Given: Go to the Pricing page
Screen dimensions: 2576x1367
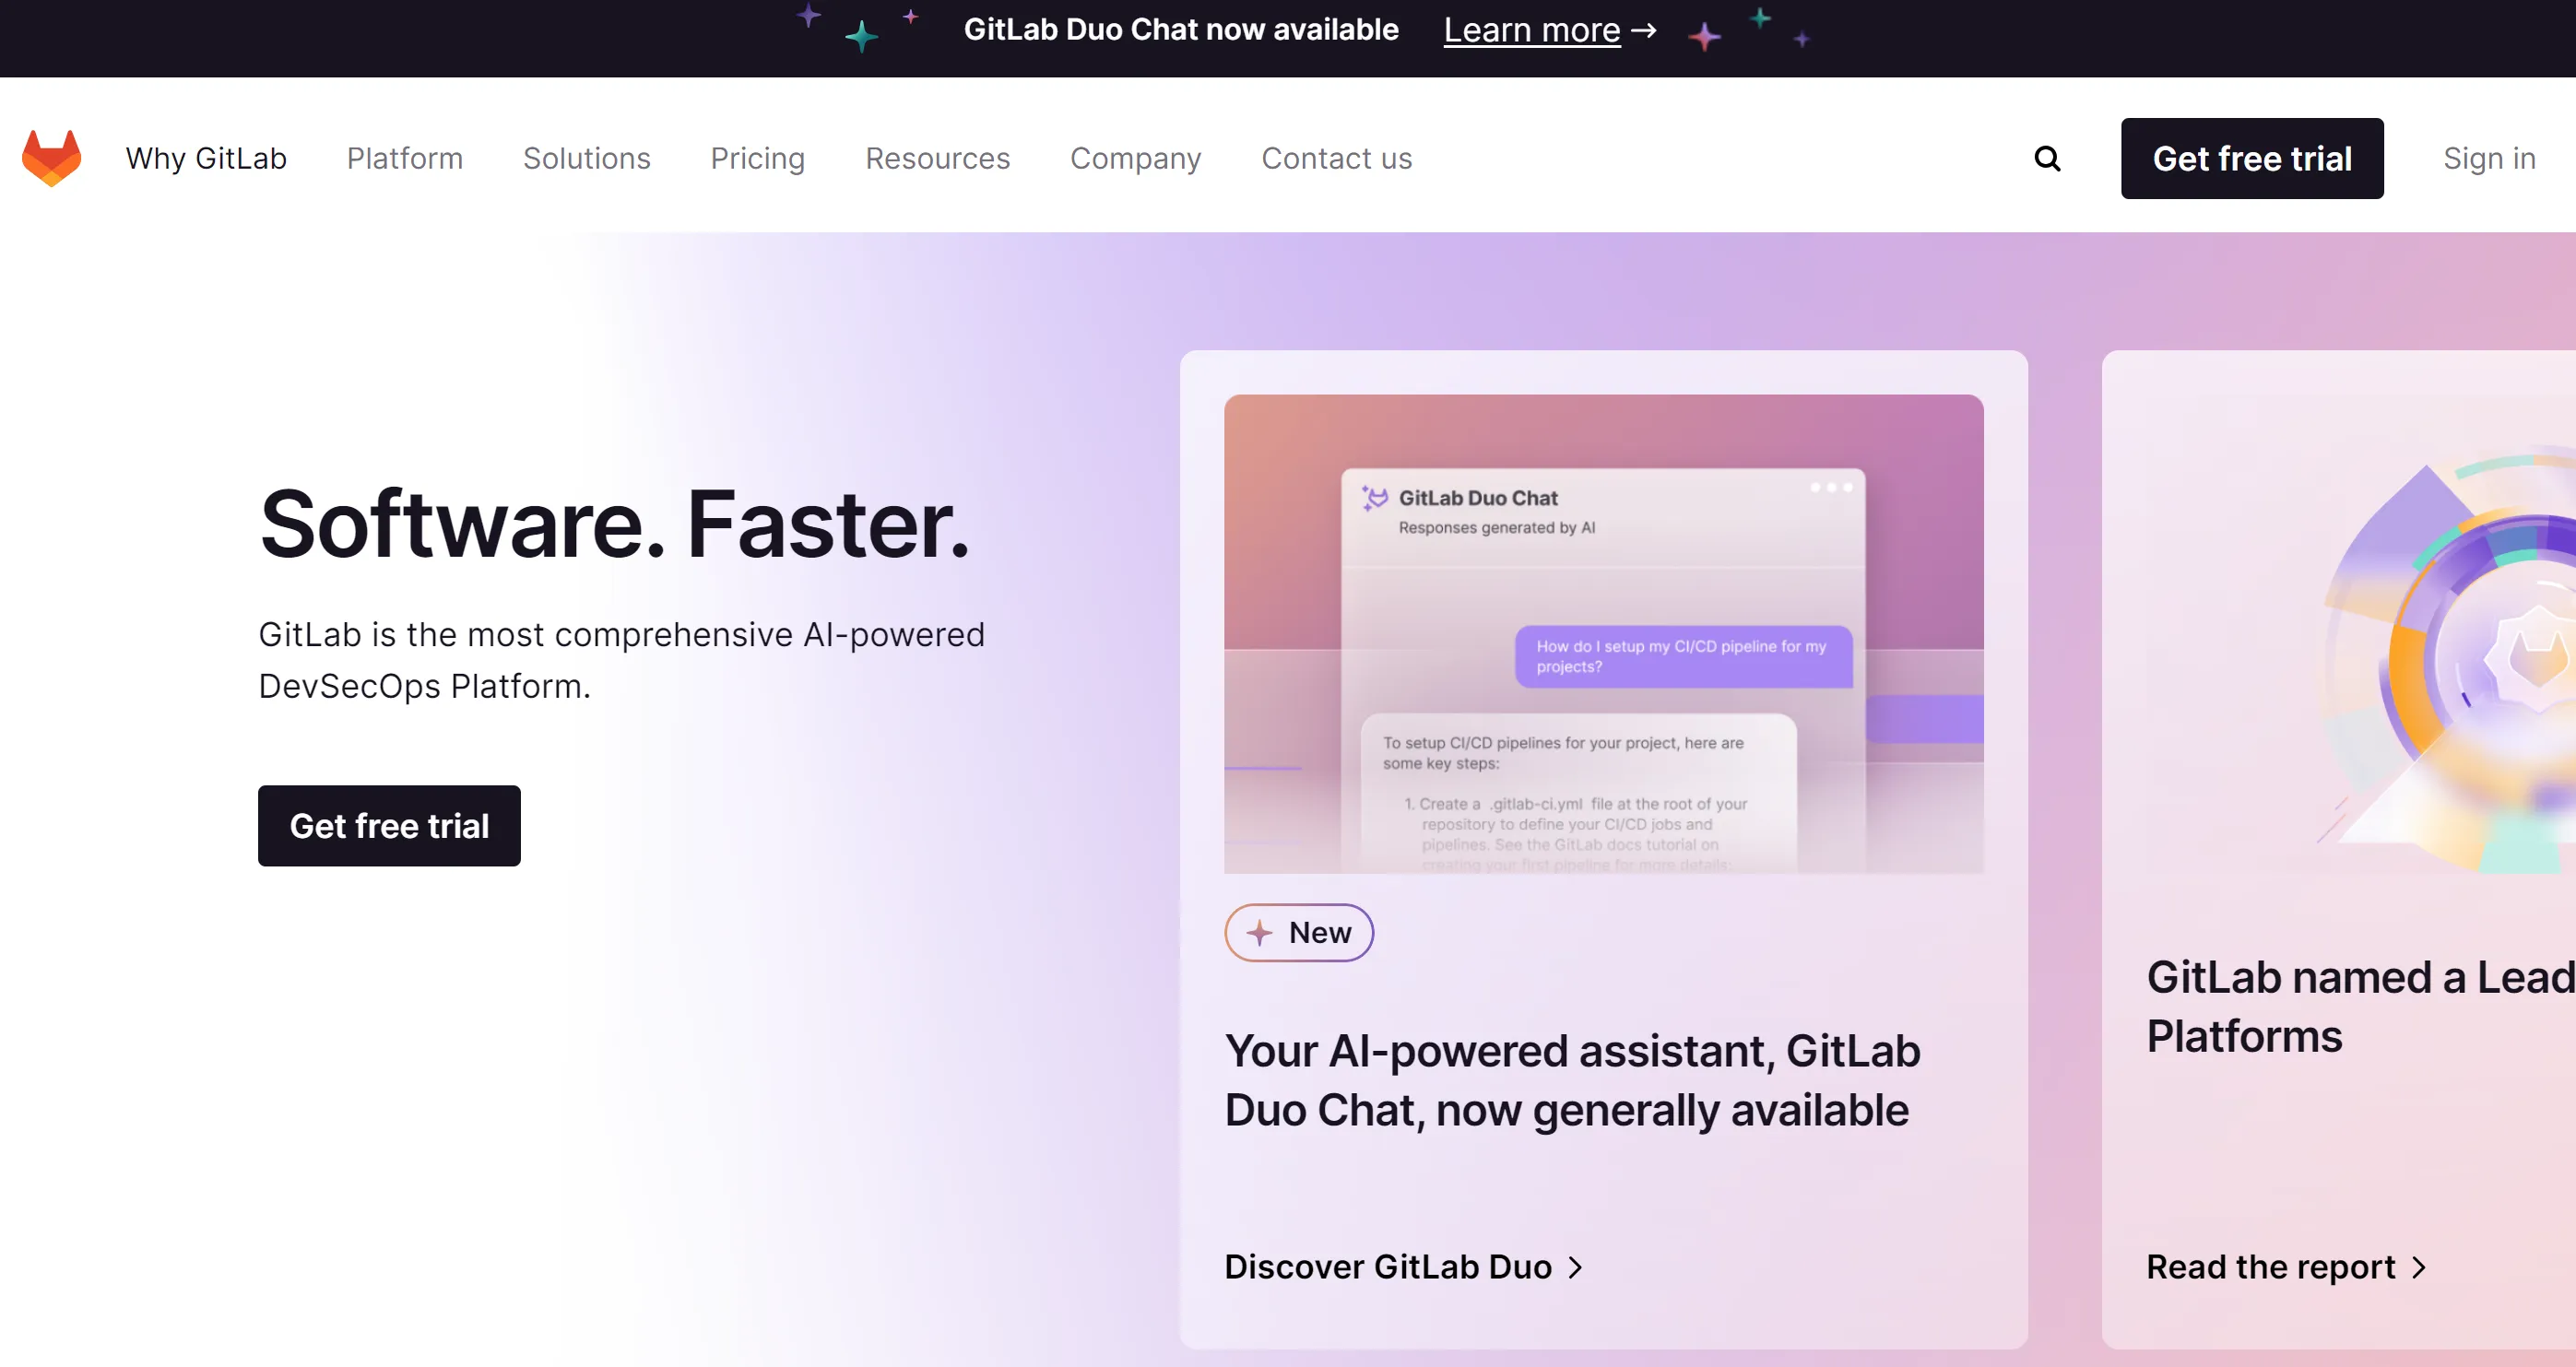Looking at the screenshot, I should click(x=758, y=159).
